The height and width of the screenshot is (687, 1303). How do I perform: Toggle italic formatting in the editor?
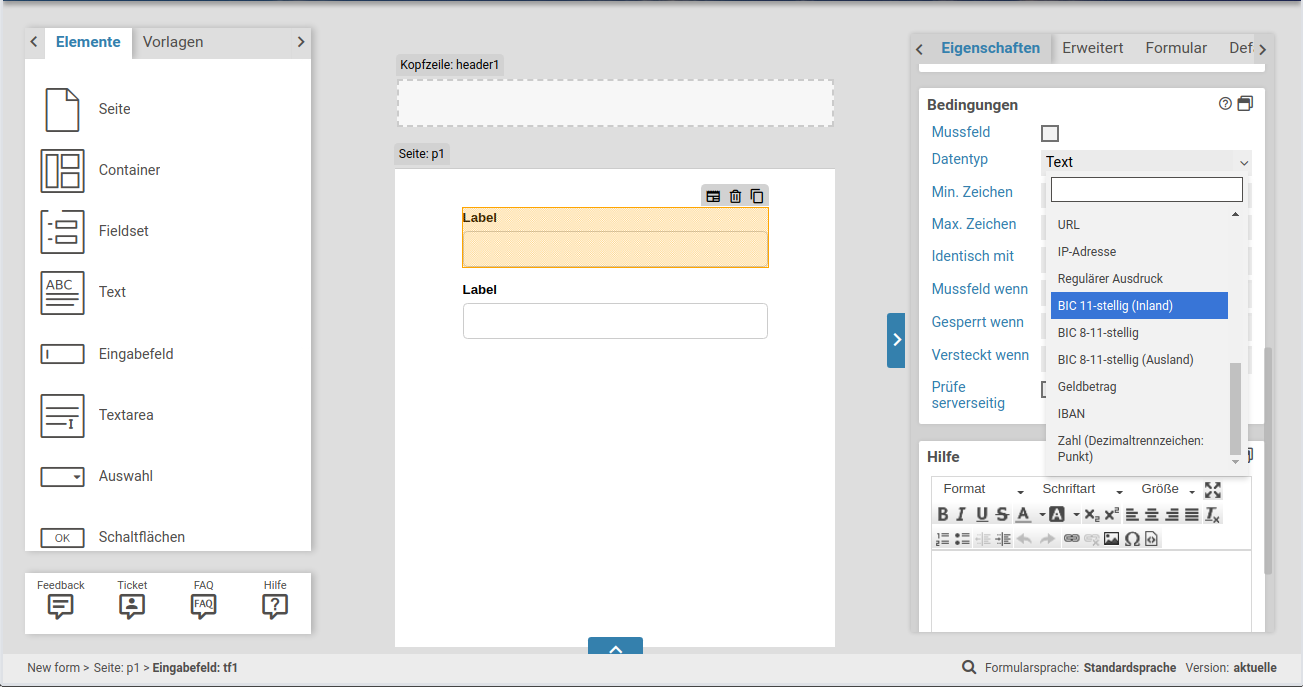click(961, 515)
